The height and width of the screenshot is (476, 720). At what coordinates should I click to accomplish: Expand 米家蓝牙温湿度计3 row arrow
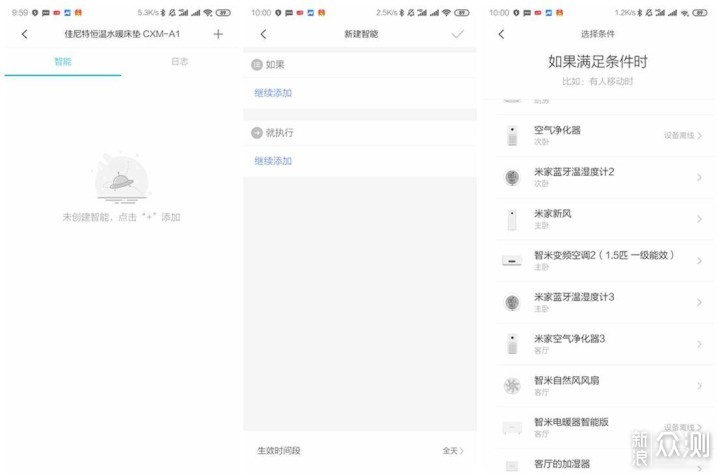[x=699, y=302]
